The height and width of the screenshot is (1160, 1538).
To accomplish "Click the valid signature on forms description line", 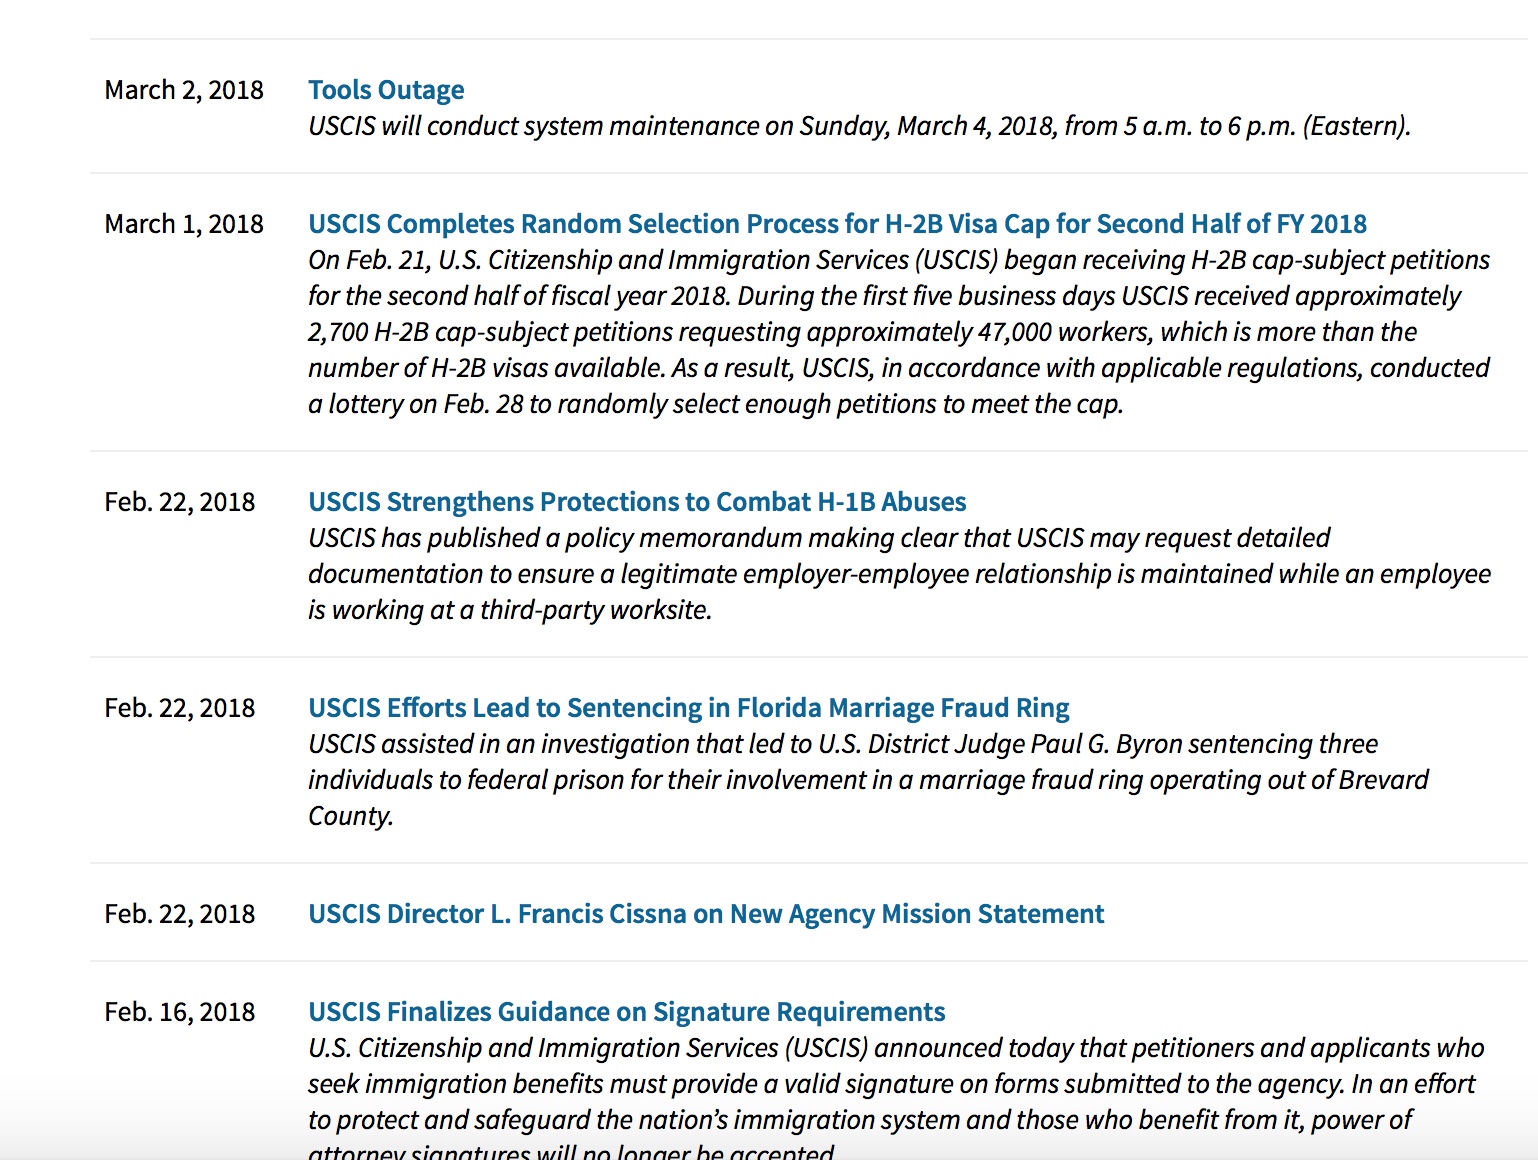I will click(x=890, y=1084).
